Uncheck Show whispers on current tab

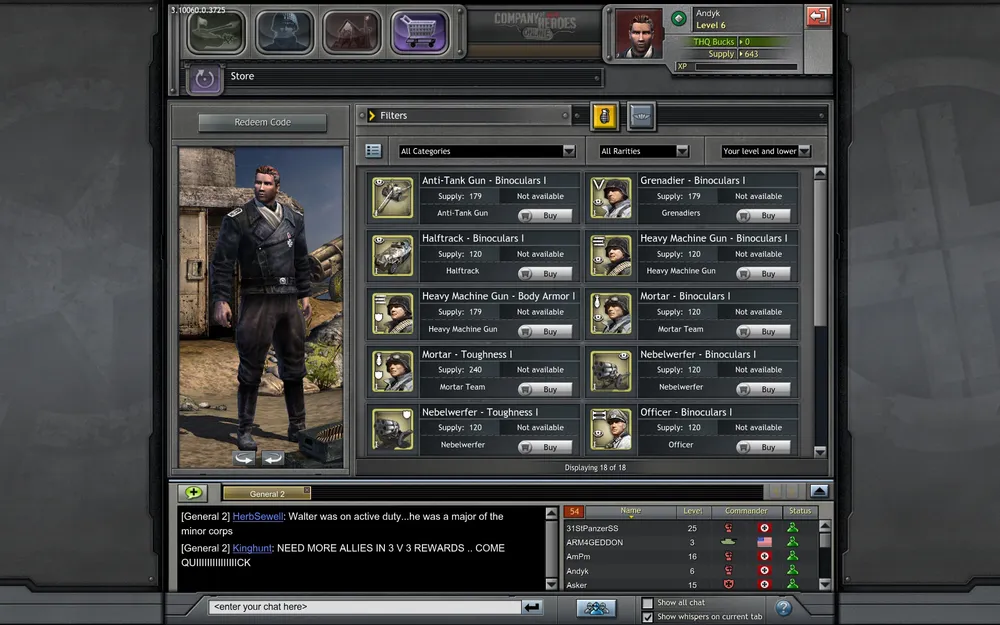click(647, 617)
